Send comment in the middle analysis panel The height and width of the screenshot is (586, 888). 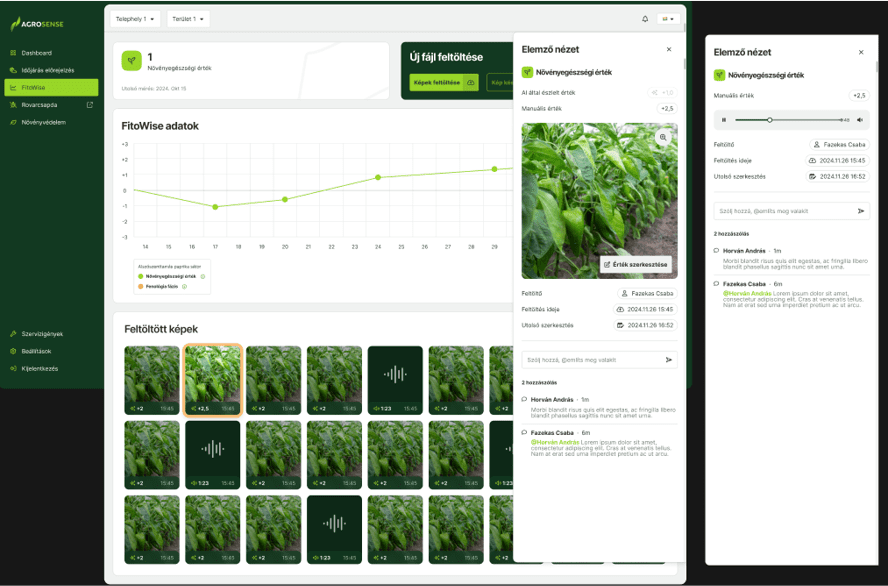669,359
